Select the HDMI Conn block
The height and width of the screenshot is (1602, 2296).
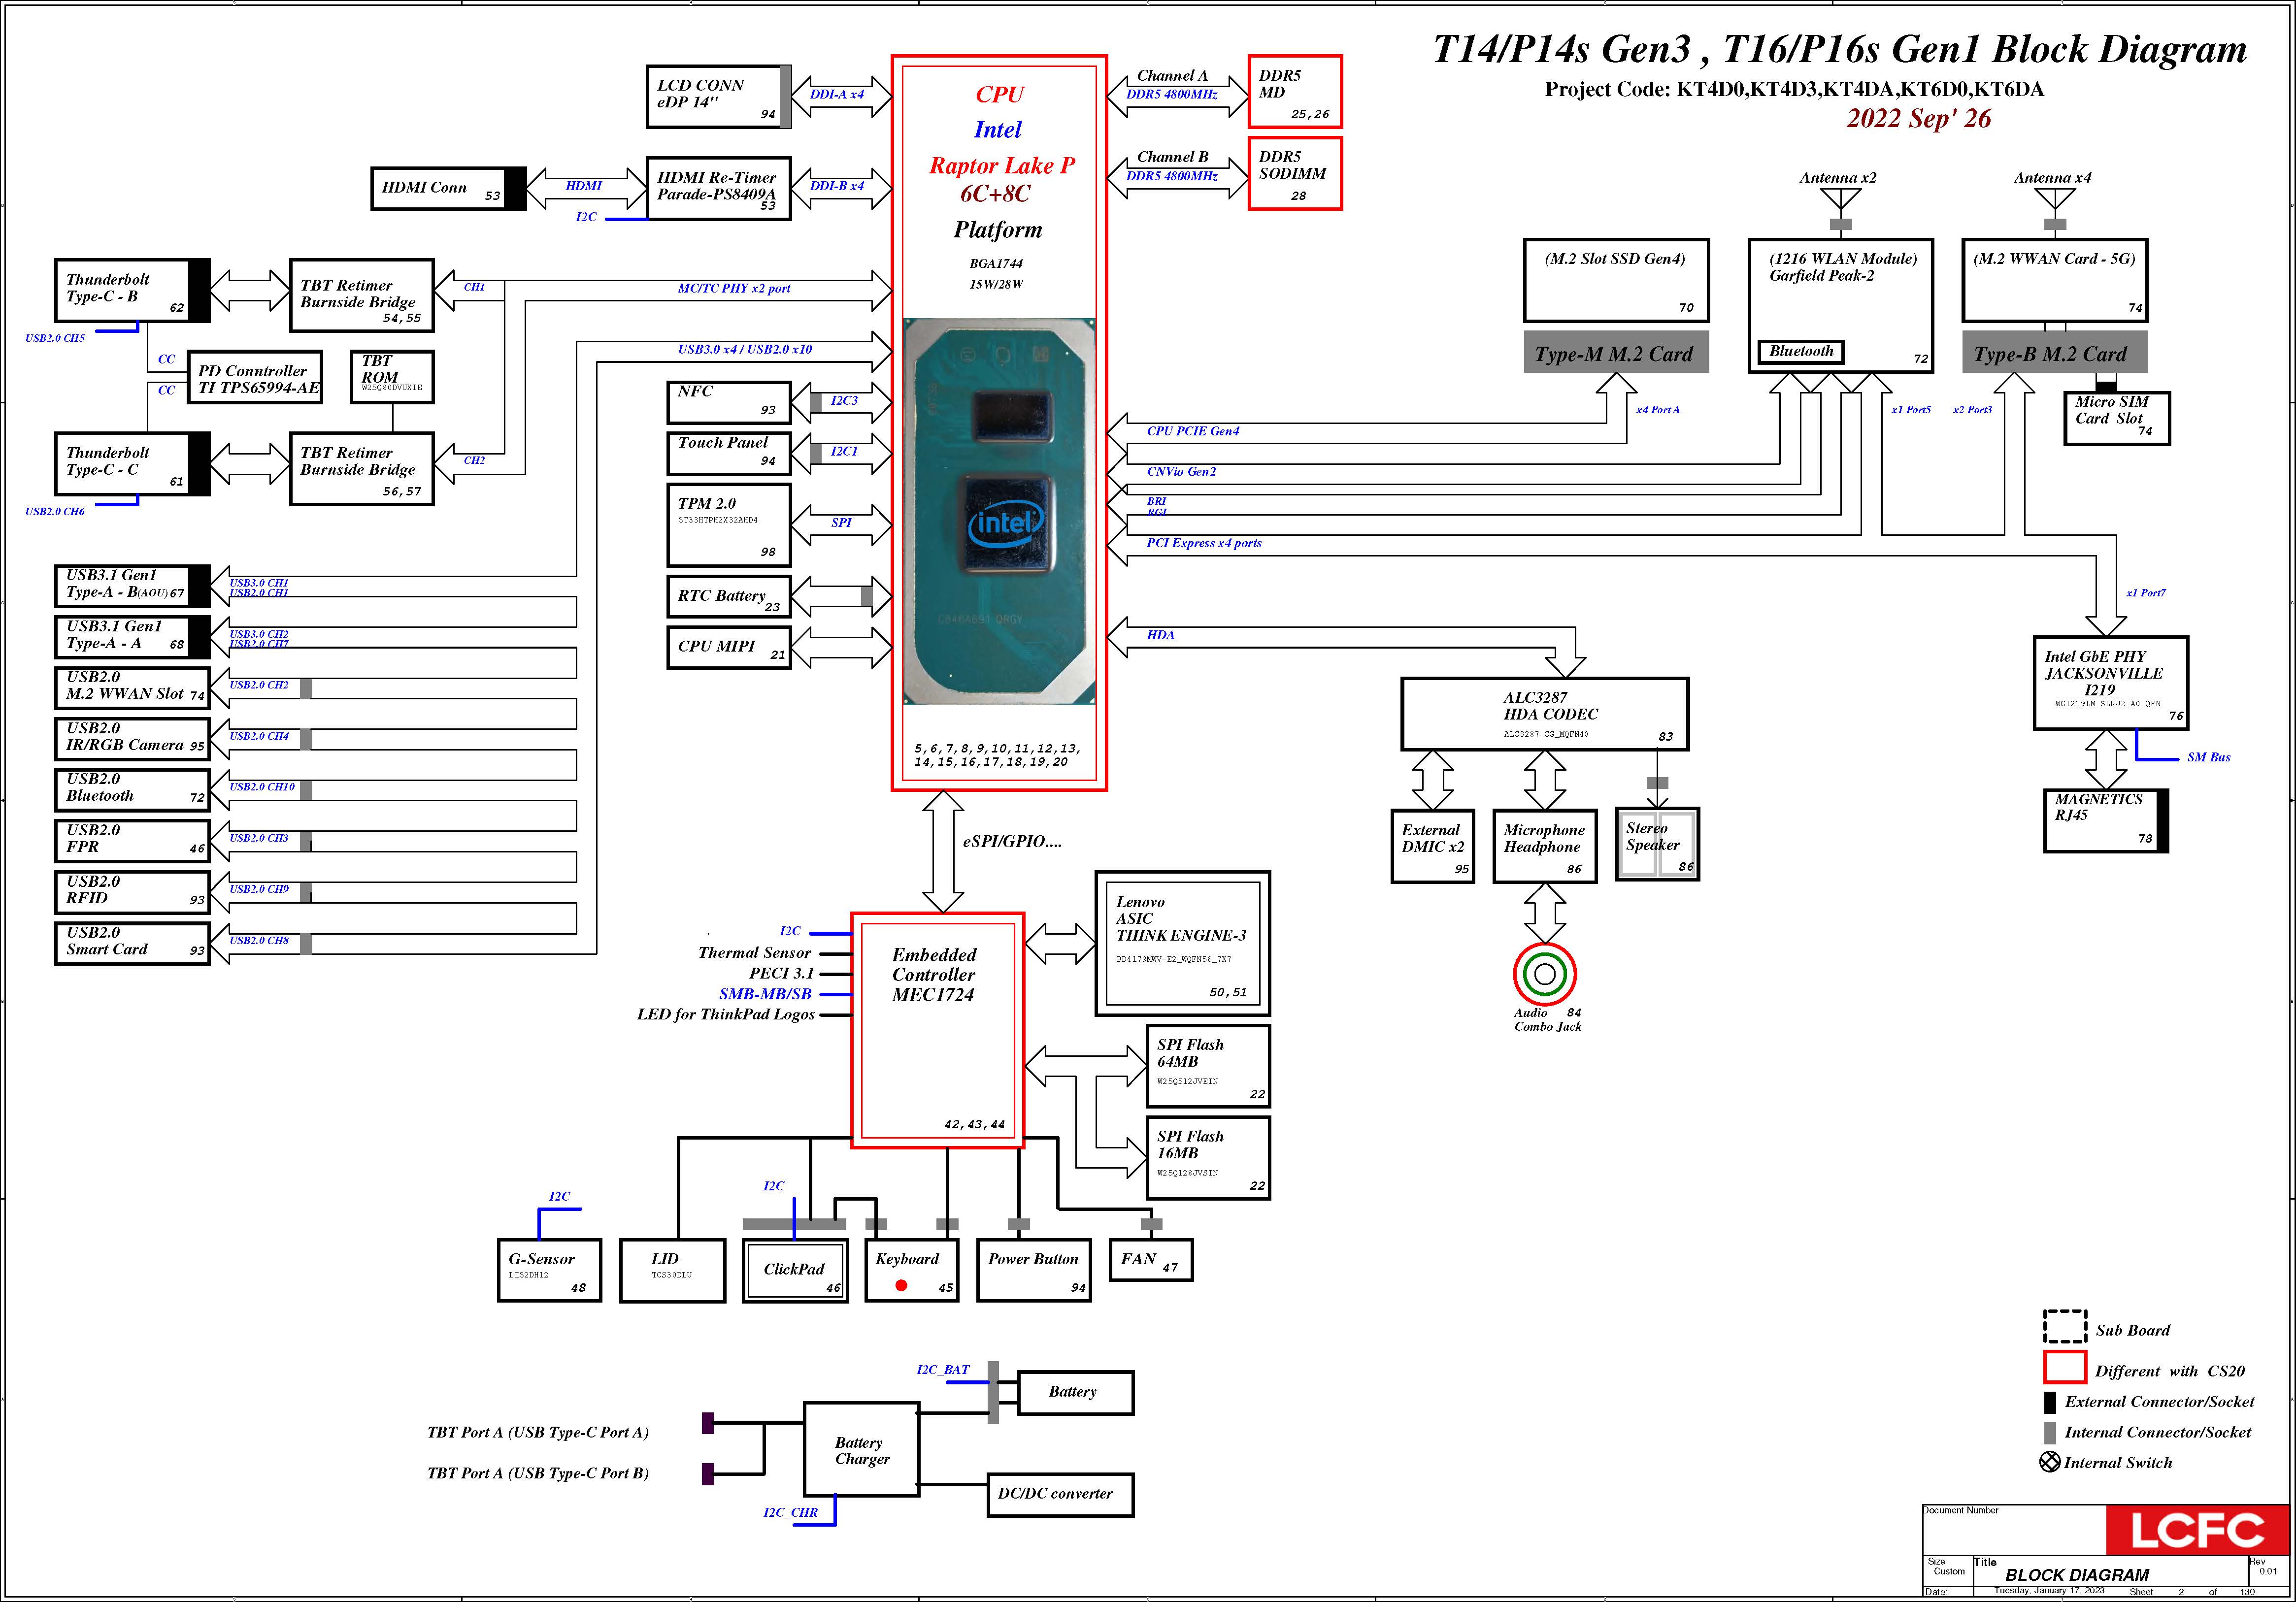coord(448,188)
